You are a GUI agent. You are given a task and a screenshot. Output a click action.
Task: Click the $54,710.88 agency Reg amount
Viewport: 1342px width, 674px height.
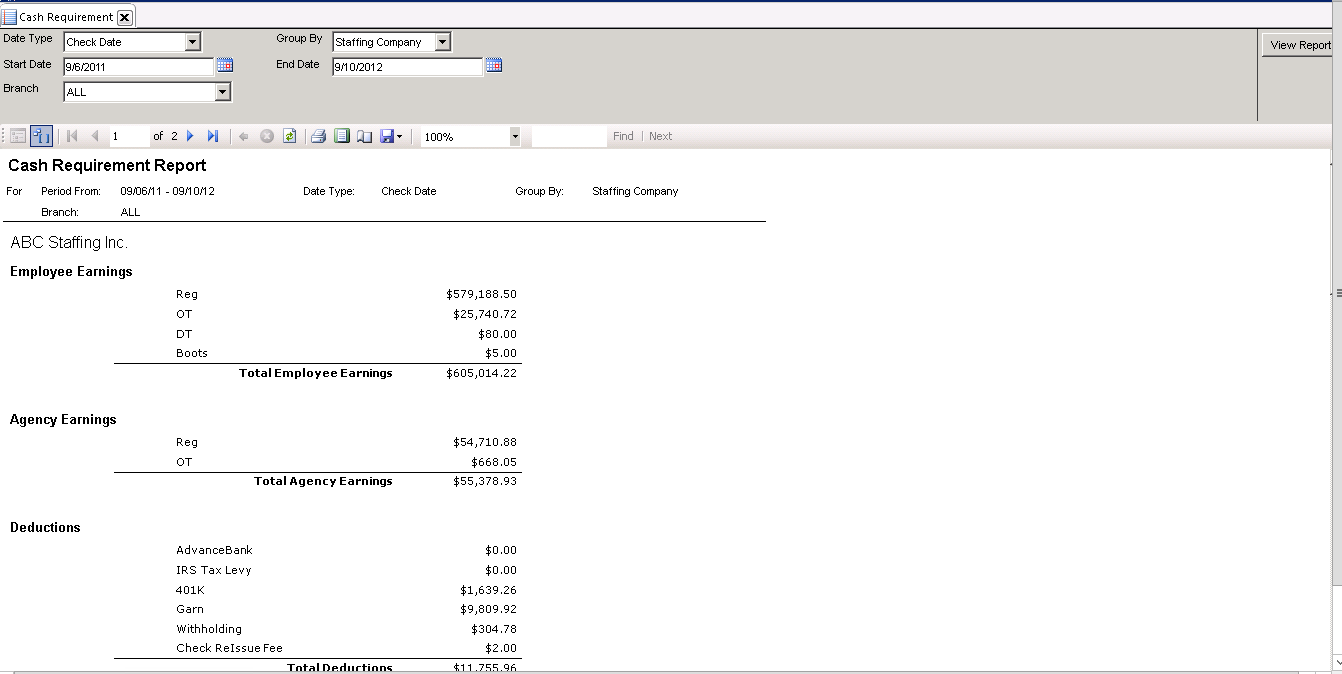click(x=484, y=442)
